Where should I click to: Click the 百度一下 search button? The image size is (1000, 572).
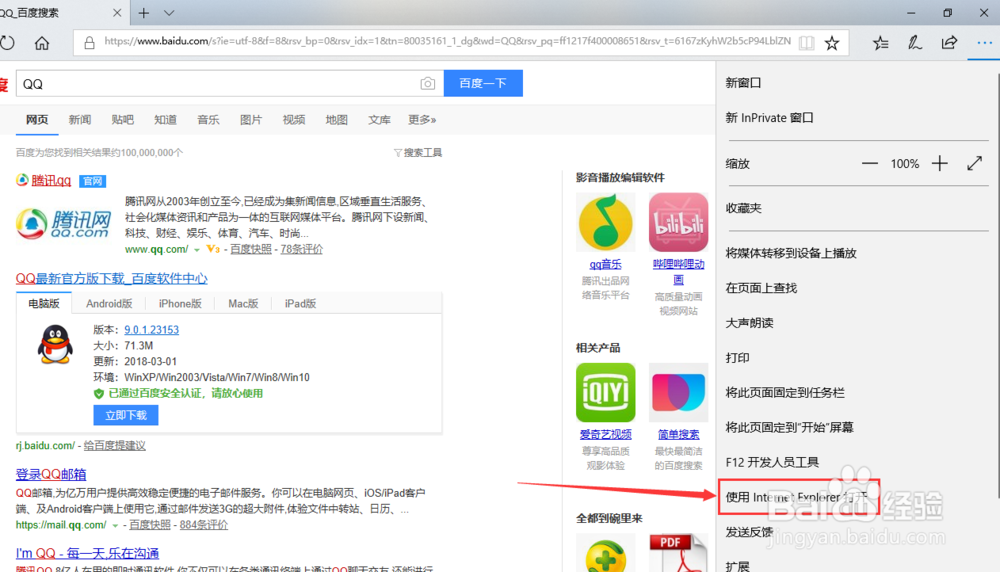(483, 84)
